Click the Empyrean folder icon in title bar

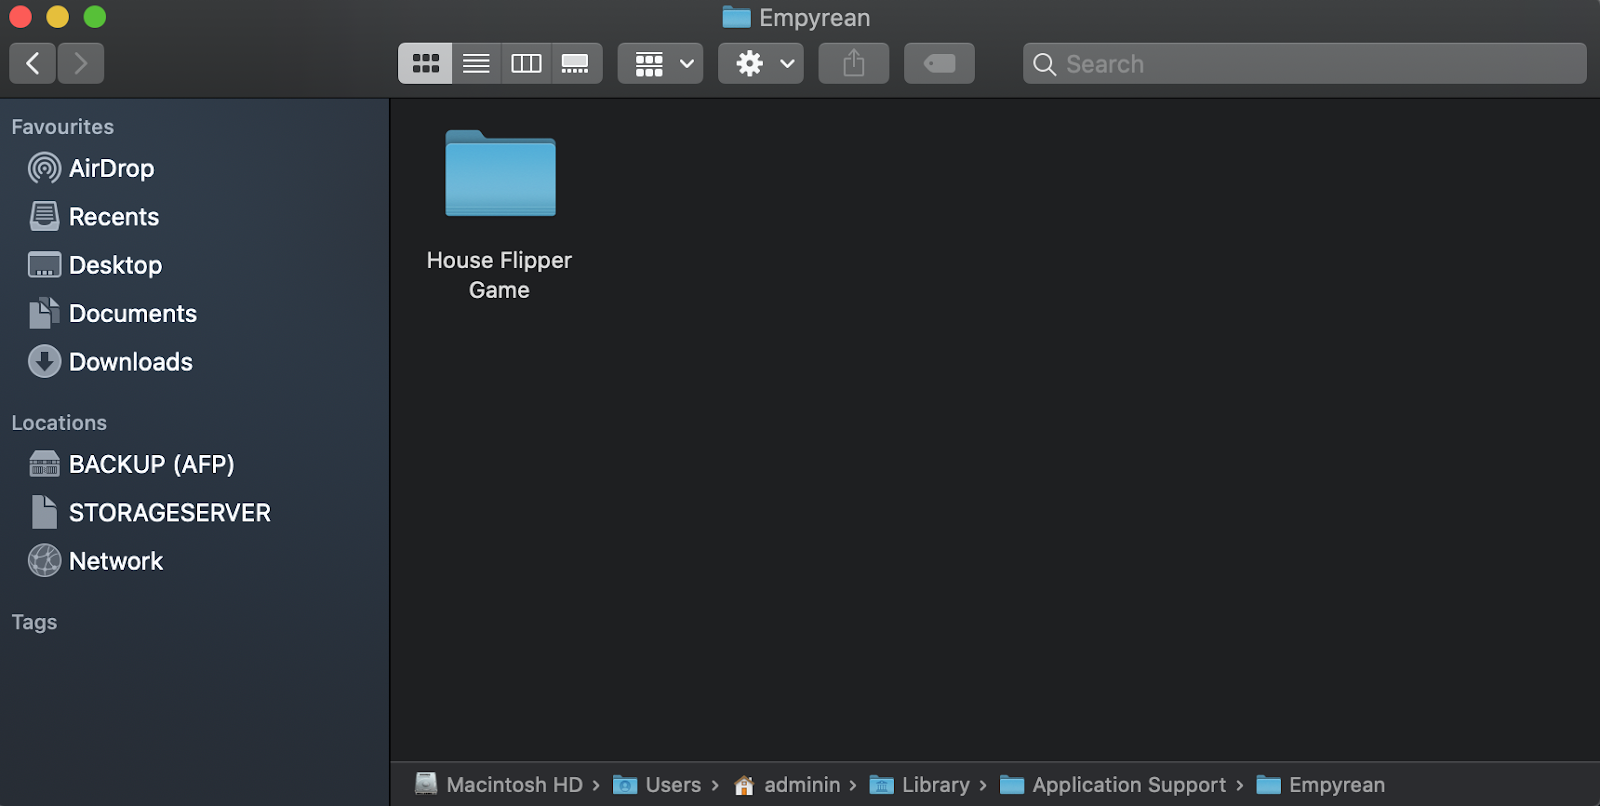[x=736, y=17]
